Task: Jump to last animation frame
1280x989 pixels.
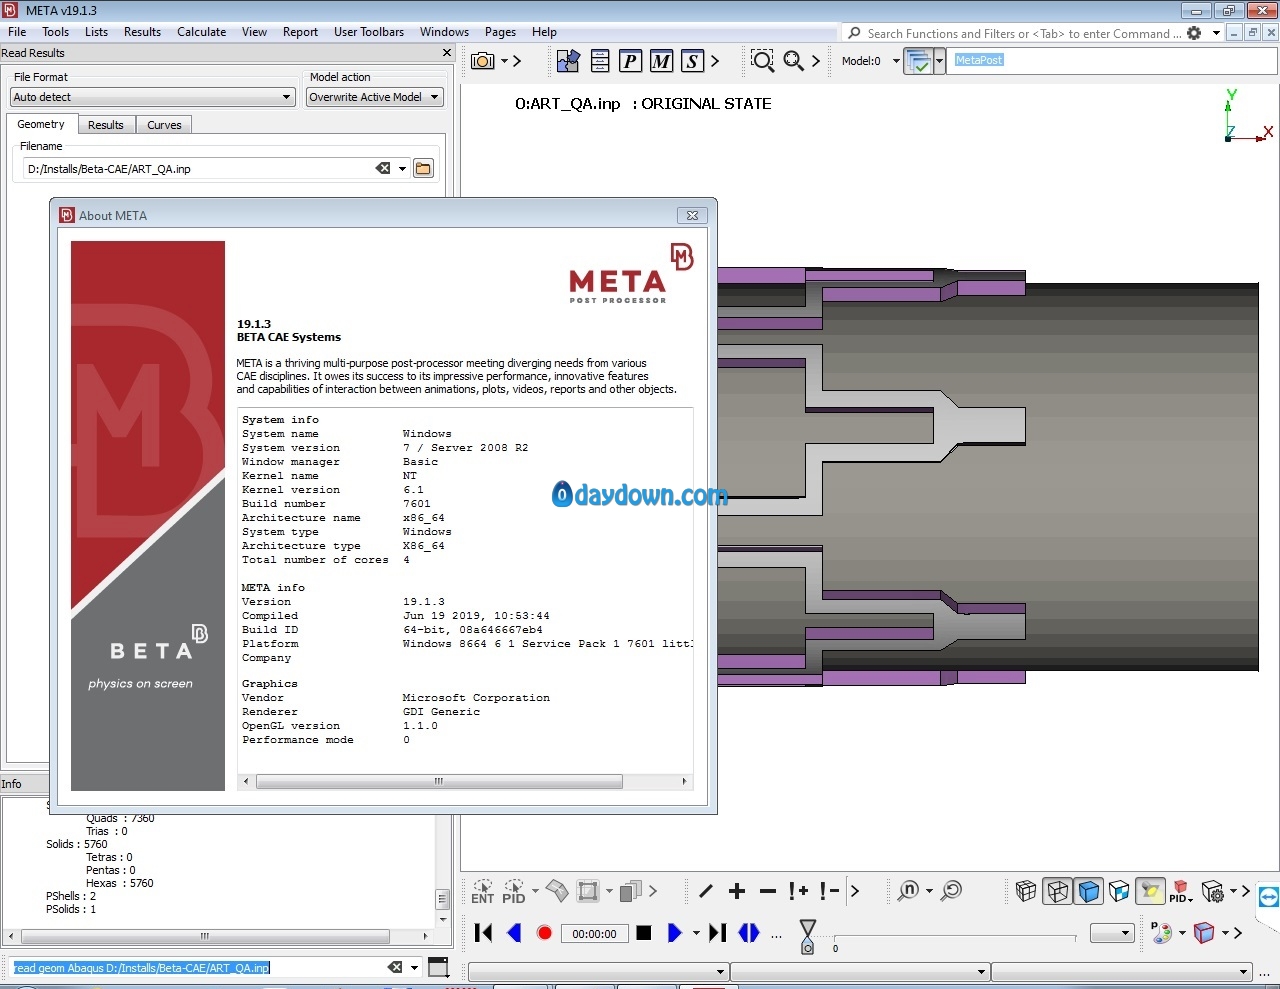Action: tap(717, 933)
